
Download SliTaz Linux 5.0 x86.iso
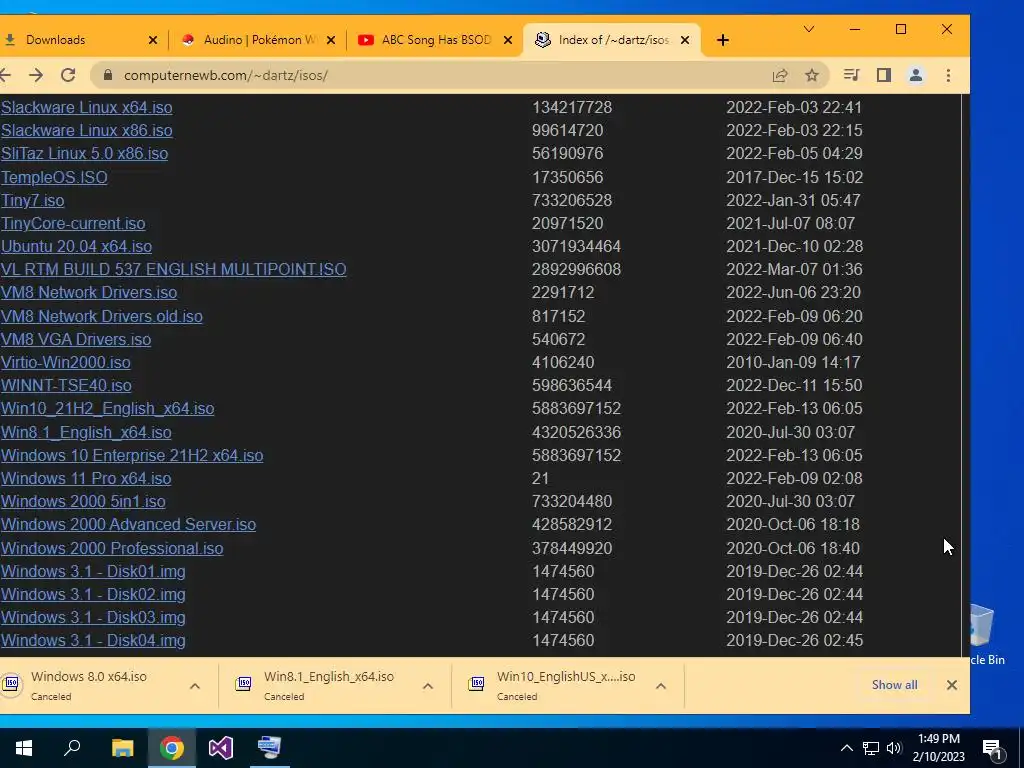point(84,153)
